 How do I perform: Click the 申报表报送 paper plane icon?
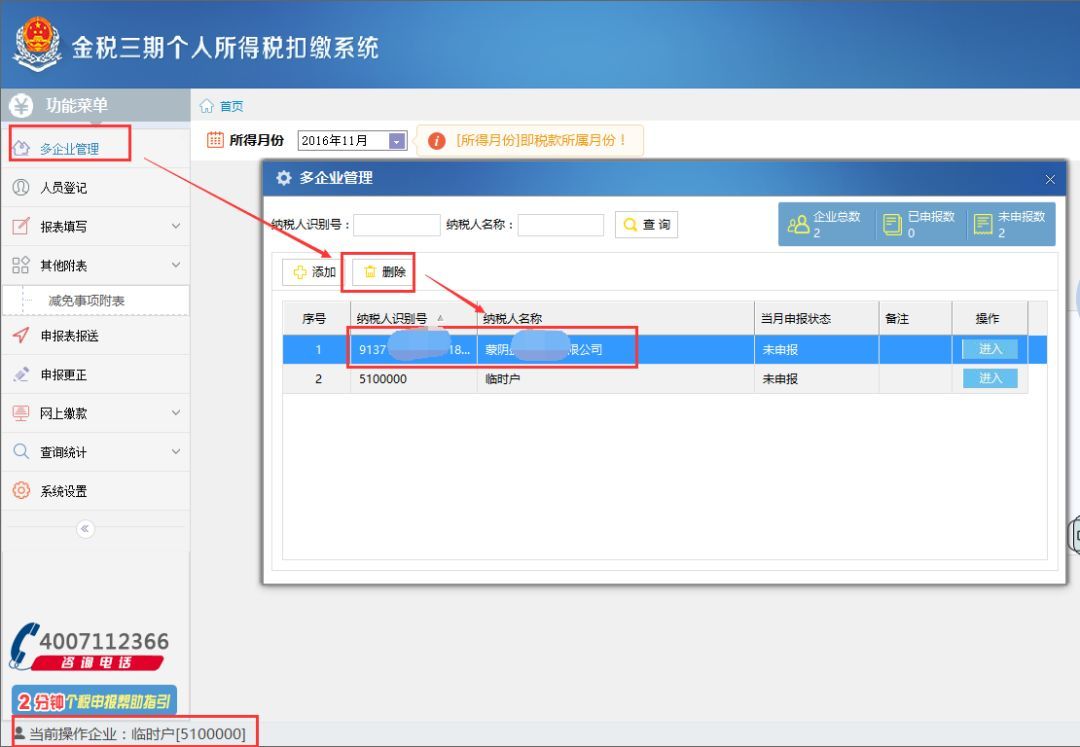tap(21, 335)
